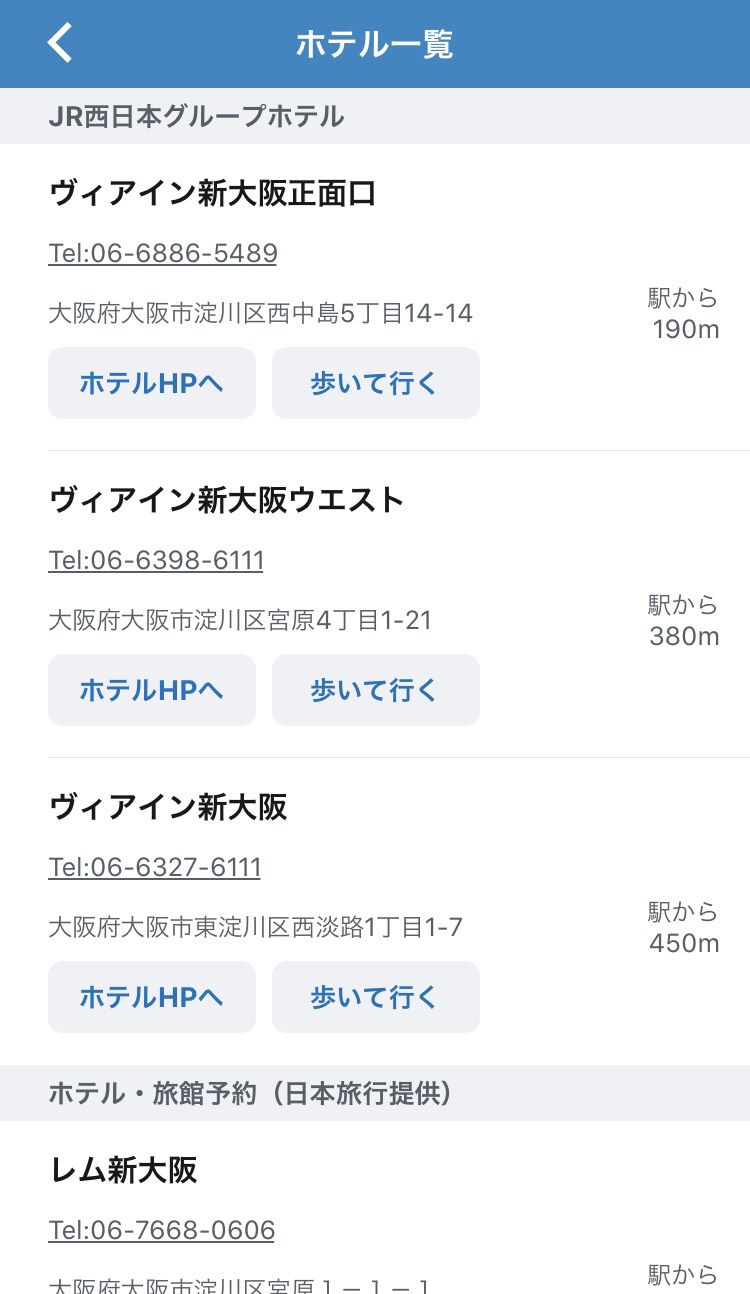Tap the address 大阪府大阪市淀川区宮原4丁目1-21

click(x=240, y=621)
